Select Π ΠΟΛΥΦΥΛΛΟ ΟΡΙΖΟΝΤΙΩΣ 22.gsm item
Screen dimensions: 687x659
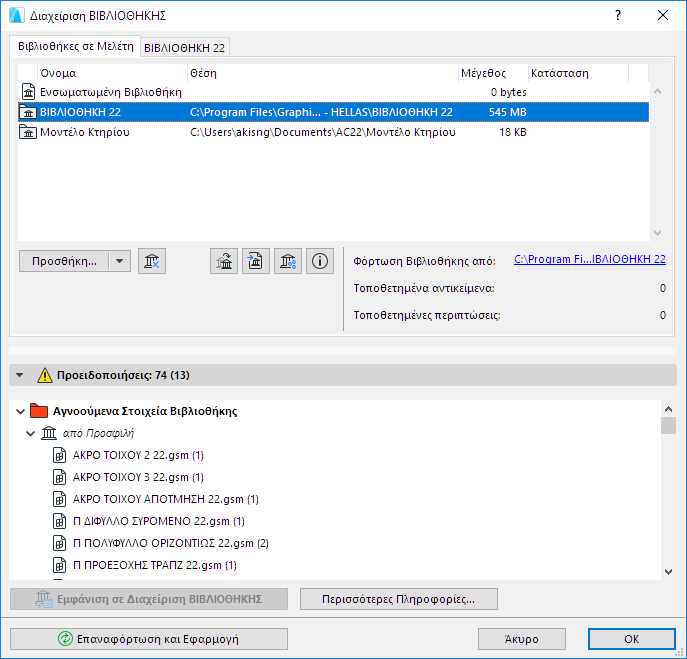click(170, 543)
